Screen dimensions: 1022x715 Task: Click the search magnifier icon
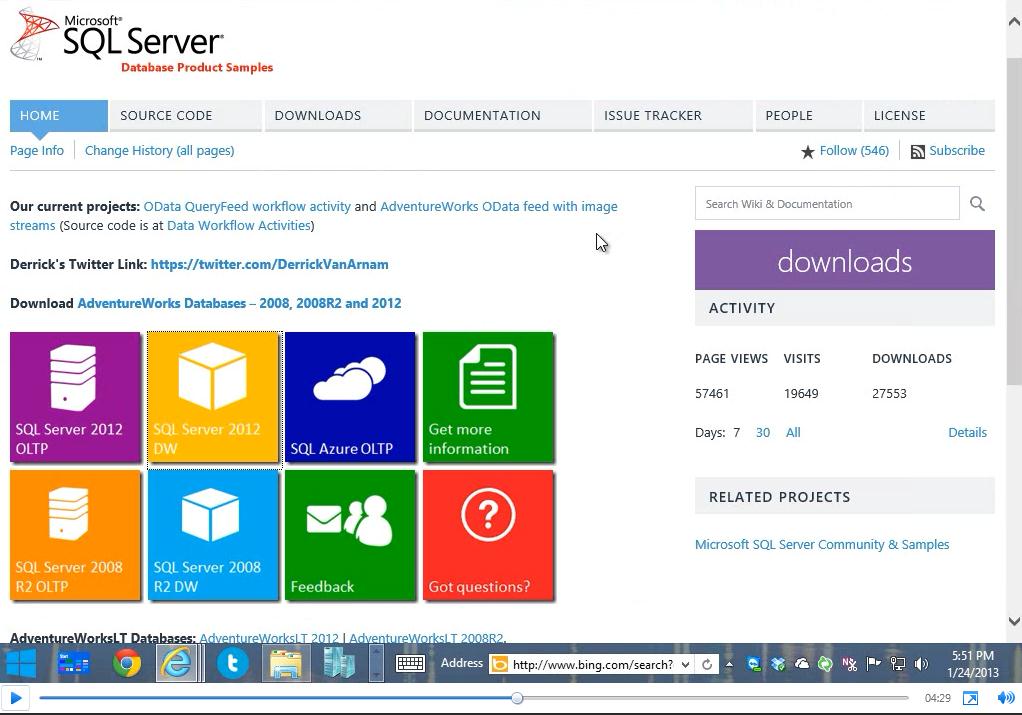click(977, 203)
